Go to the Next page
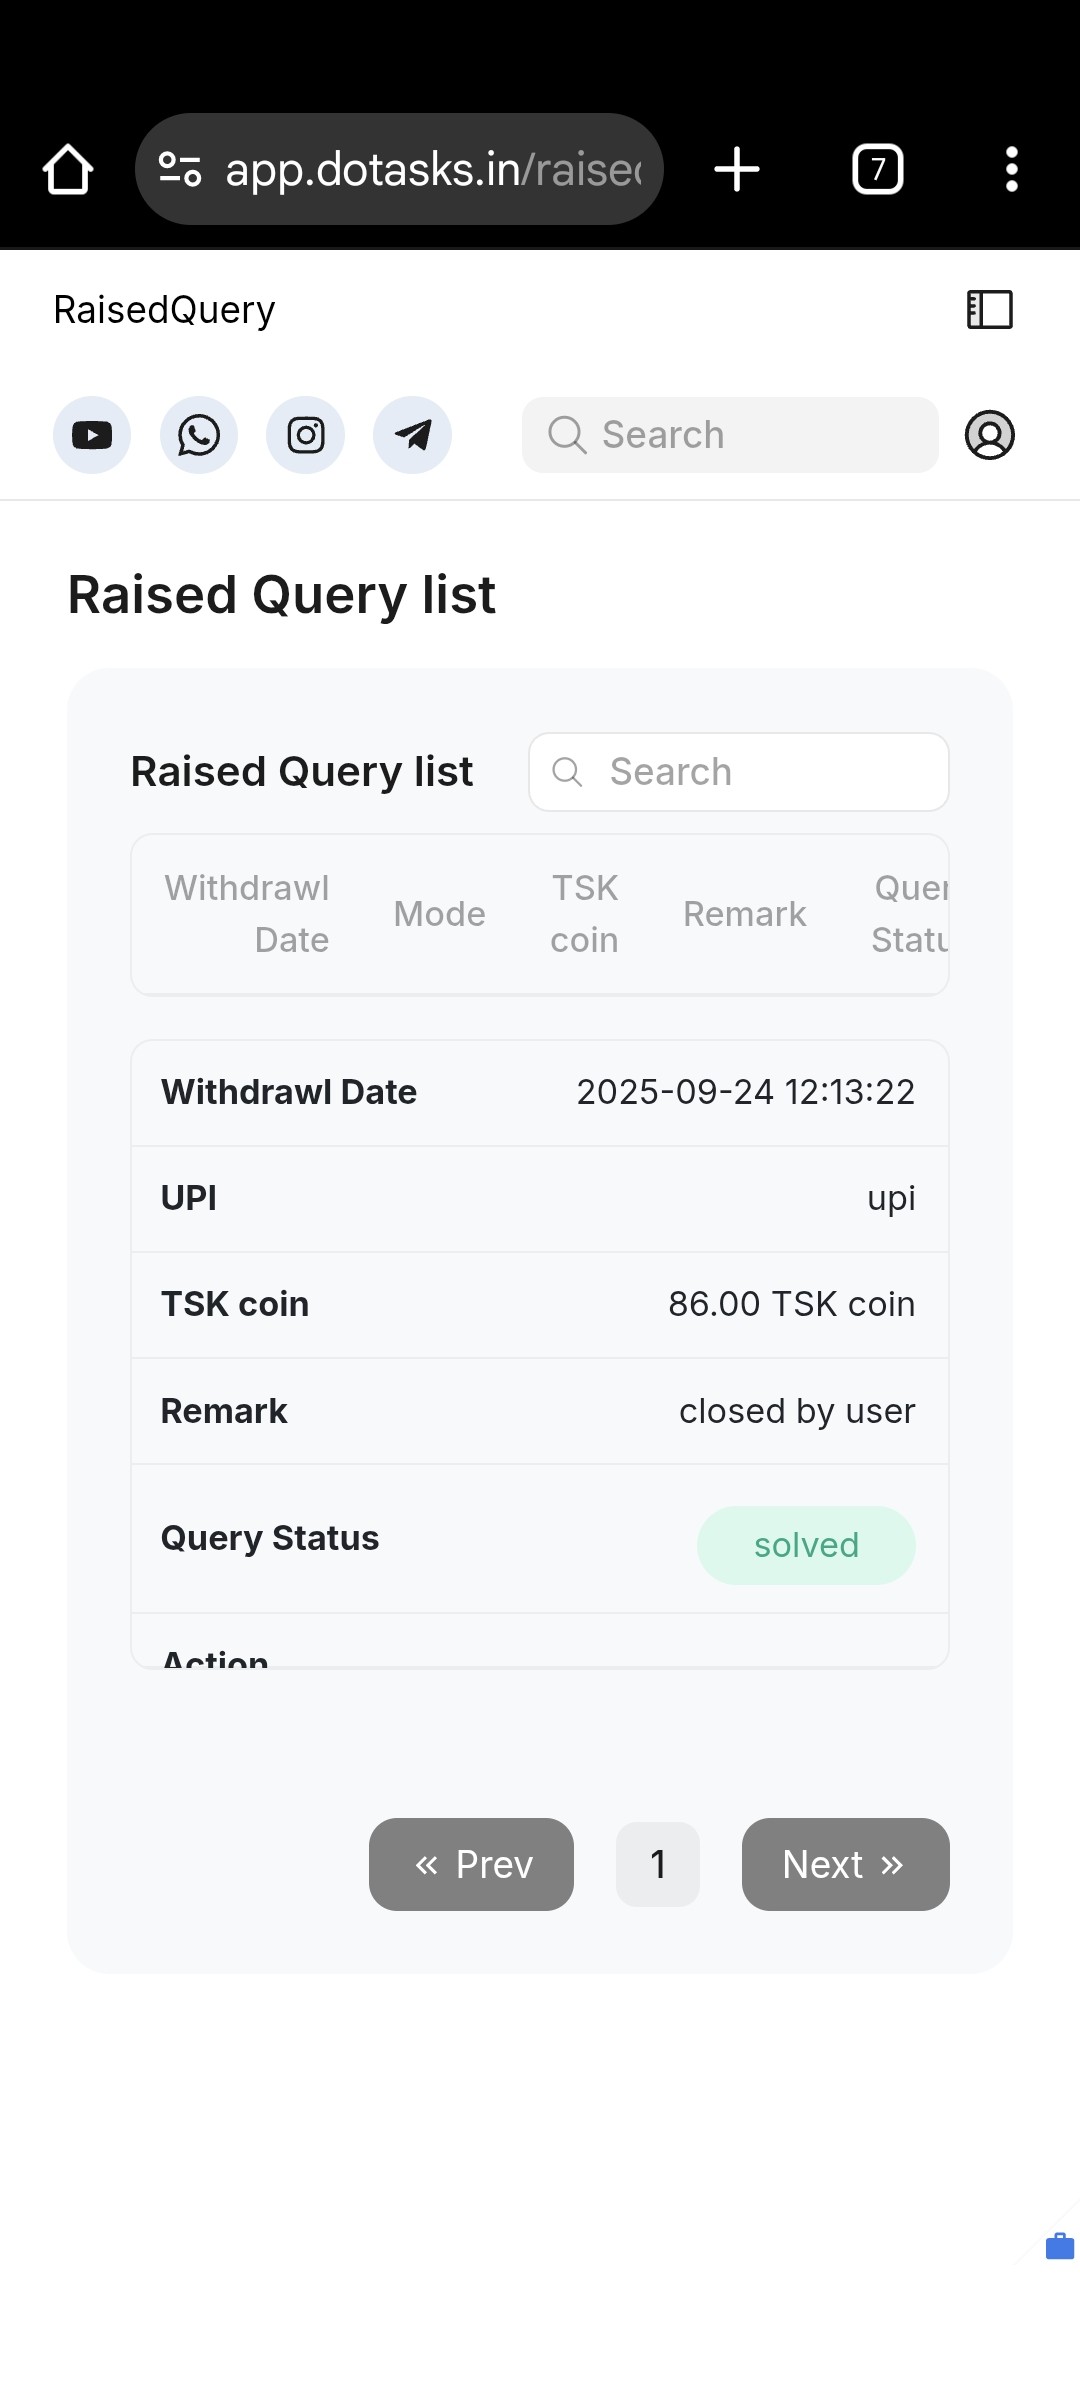 tap(845, 1864)
